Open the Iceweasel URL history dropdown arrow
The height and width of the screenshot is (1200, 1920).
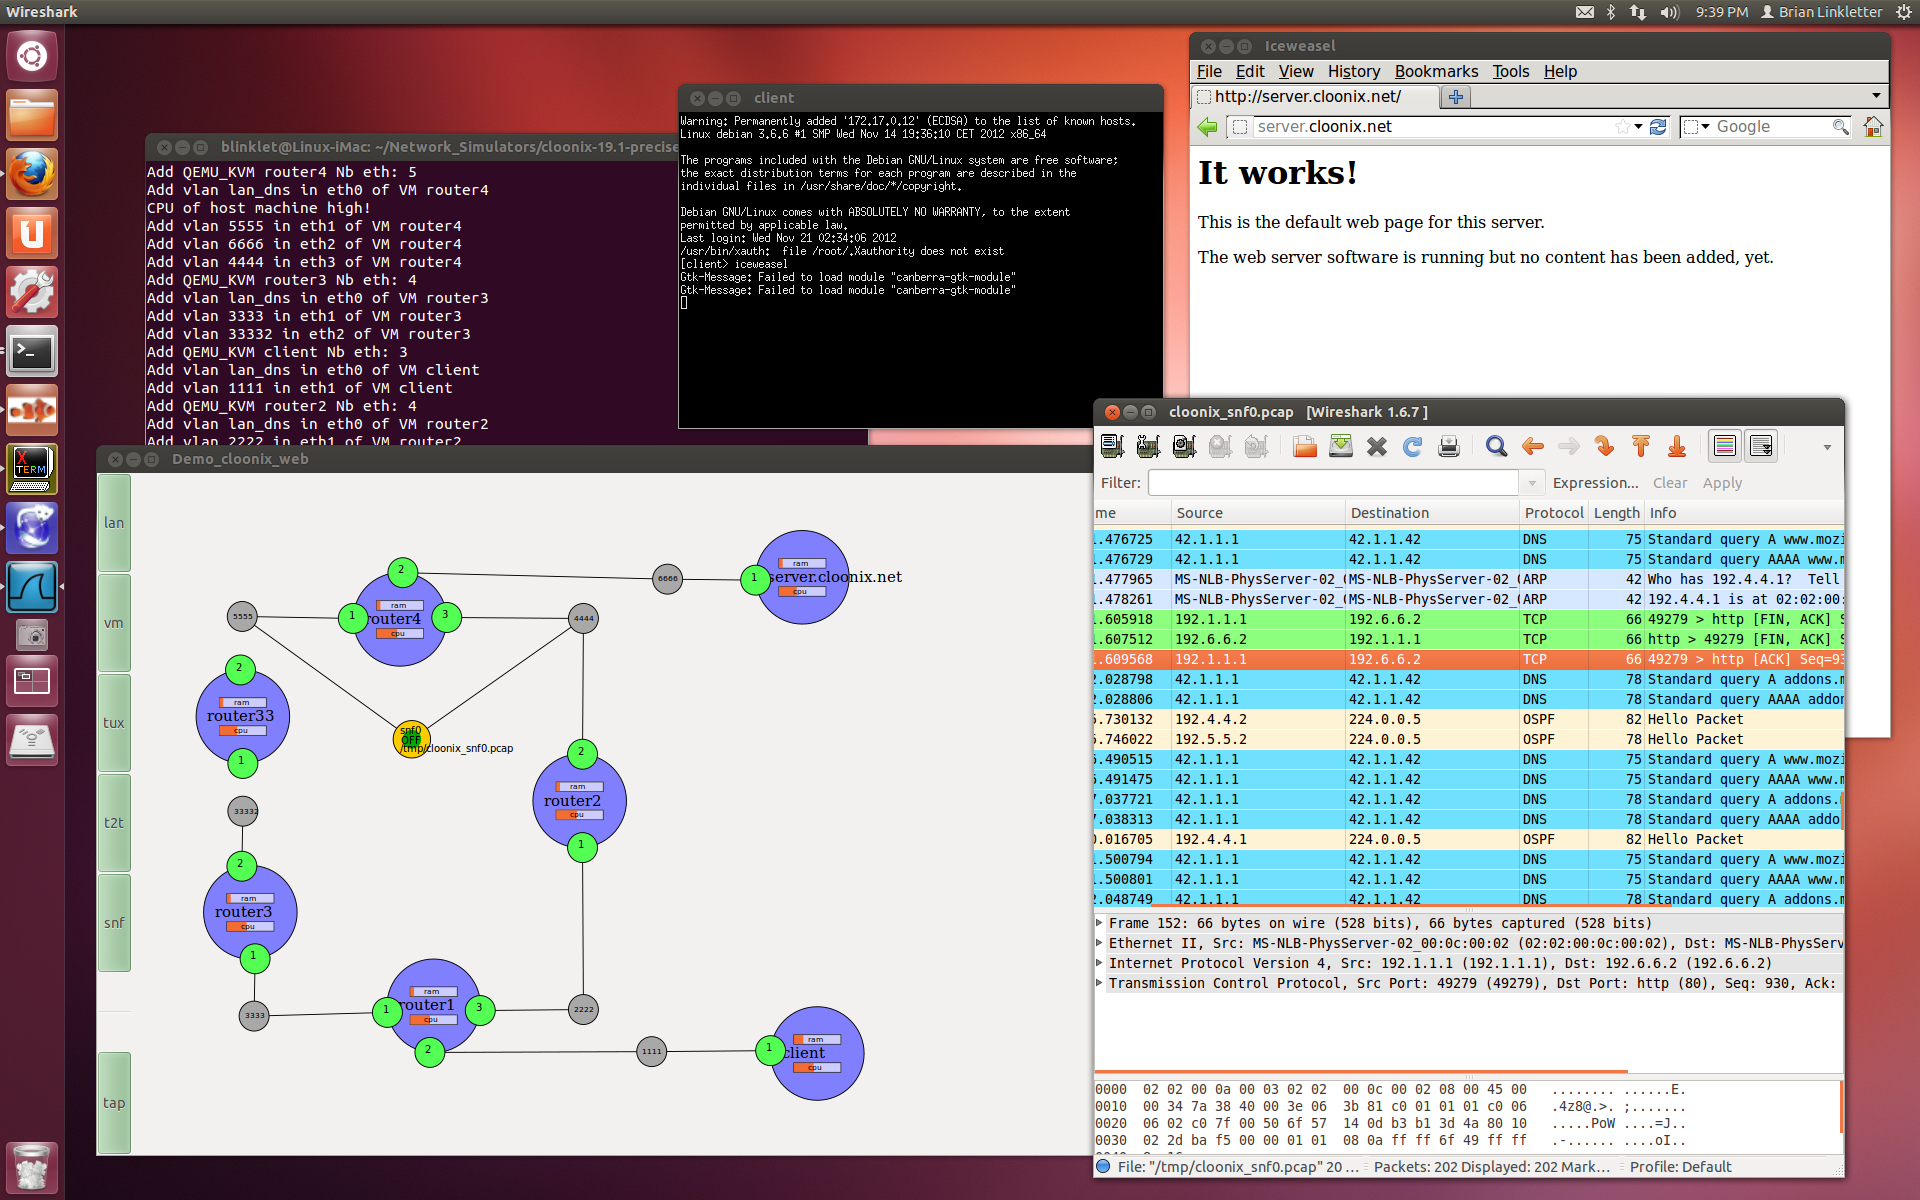click(1638, 127)
